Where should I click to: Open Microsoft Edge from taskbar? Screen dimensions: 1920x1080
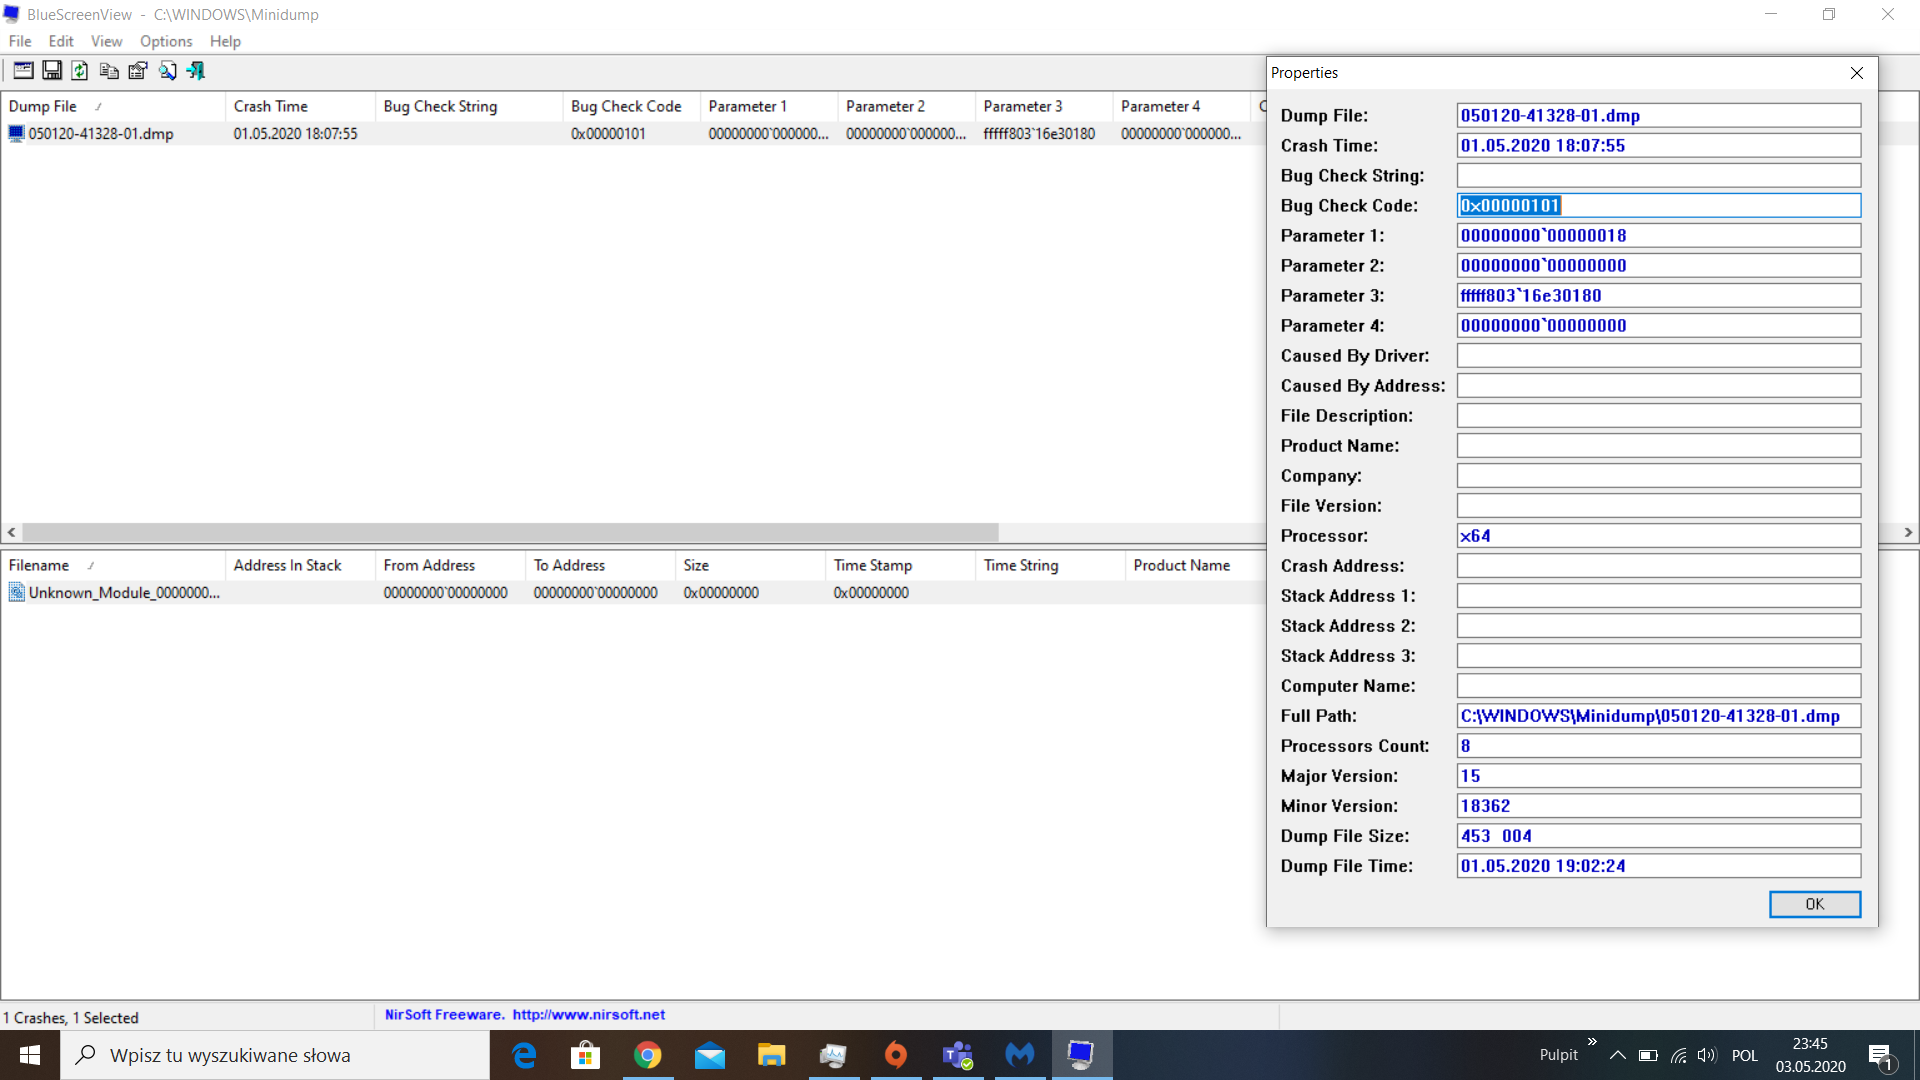coord(524,1055)
